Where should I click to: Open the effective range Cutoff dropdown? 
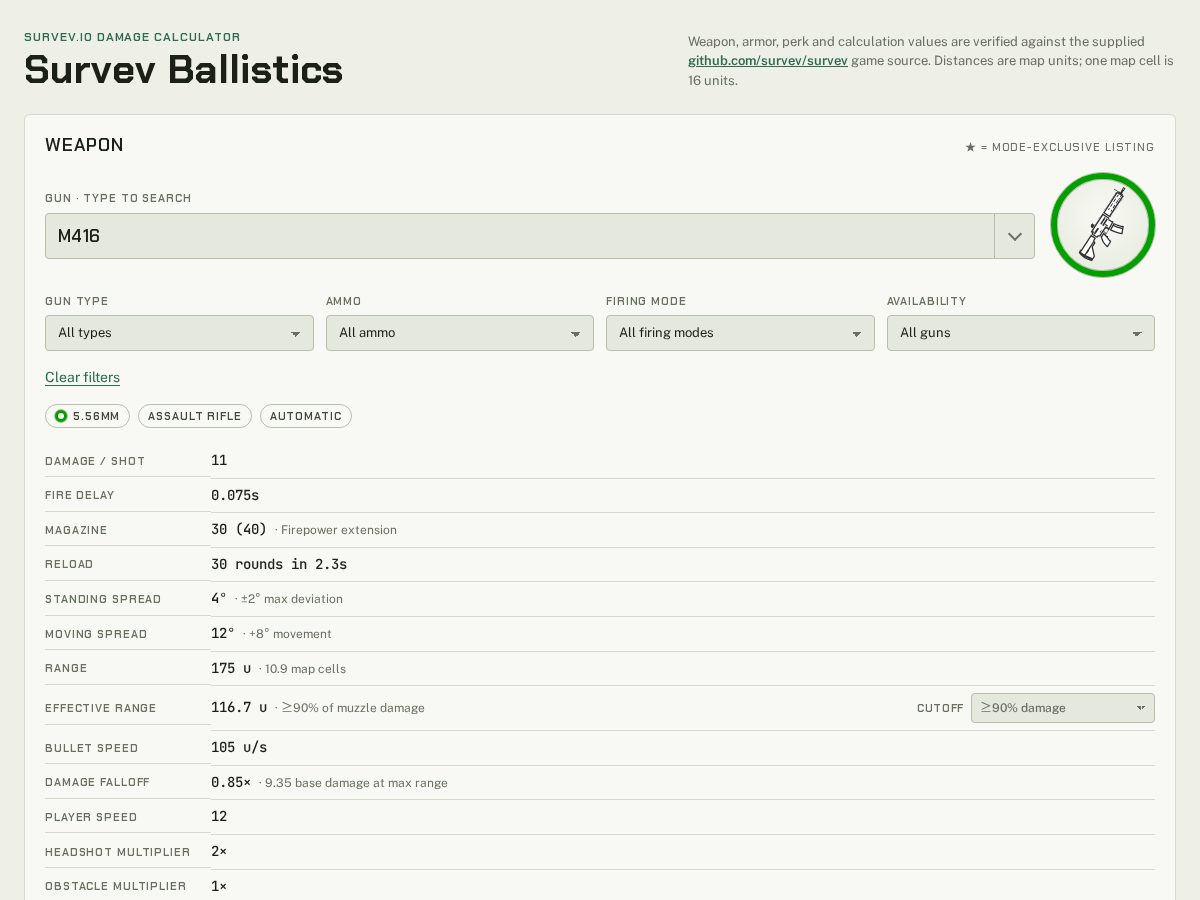coord(1063,708)
